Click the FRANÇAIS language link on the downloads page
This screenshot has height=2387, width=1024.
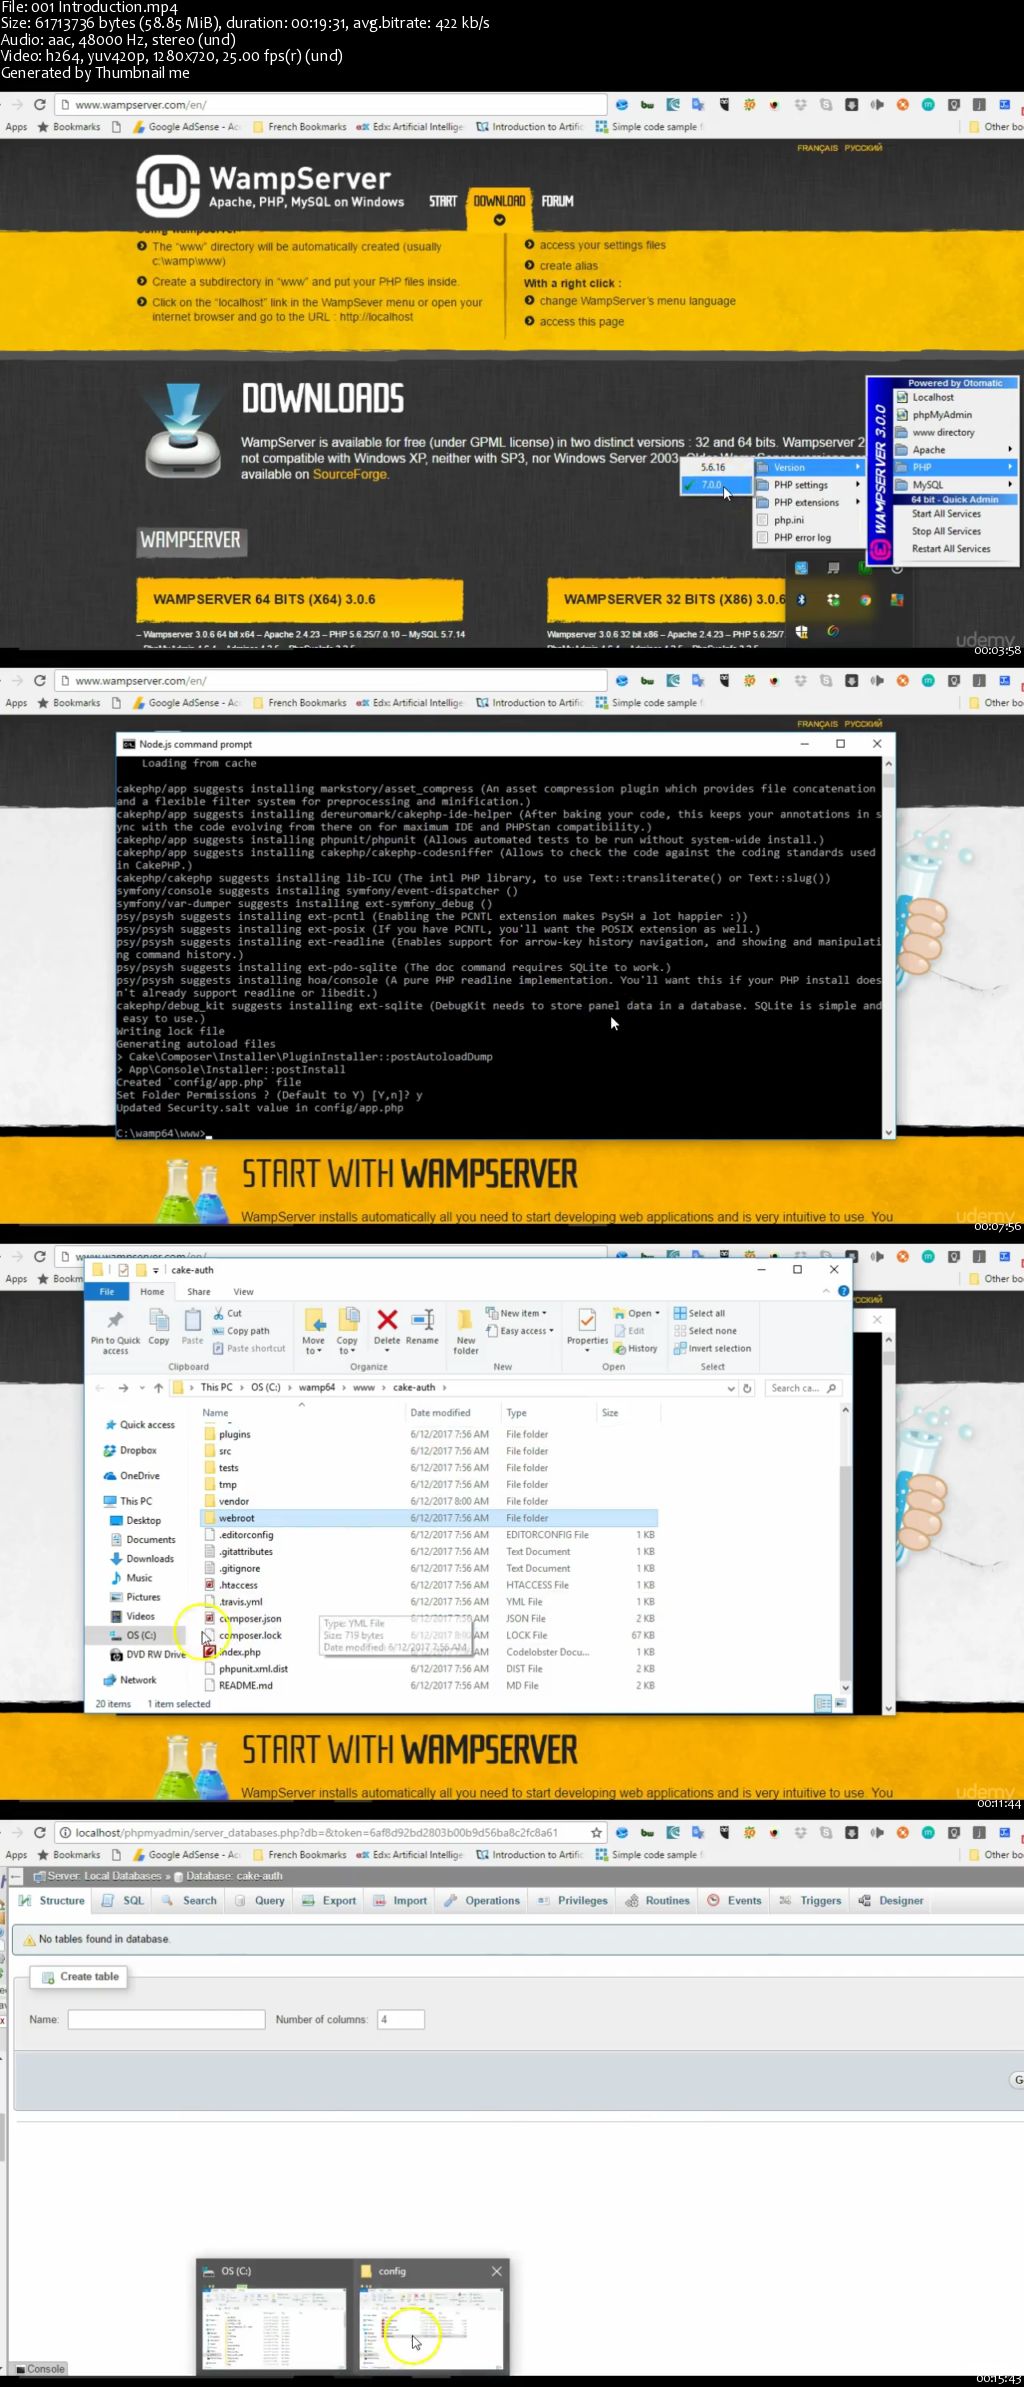click(x=817, y=148)
